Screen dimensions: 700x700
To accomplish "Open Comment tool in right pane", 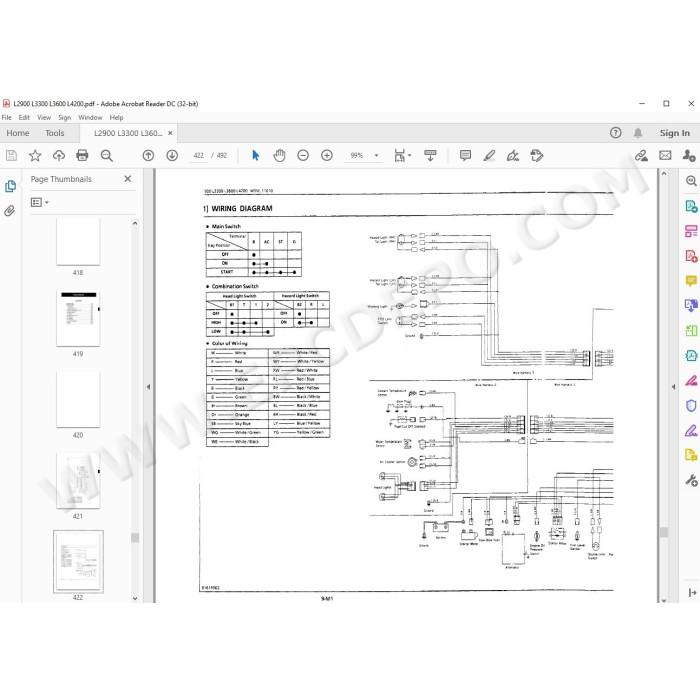I will pos(691,281).
